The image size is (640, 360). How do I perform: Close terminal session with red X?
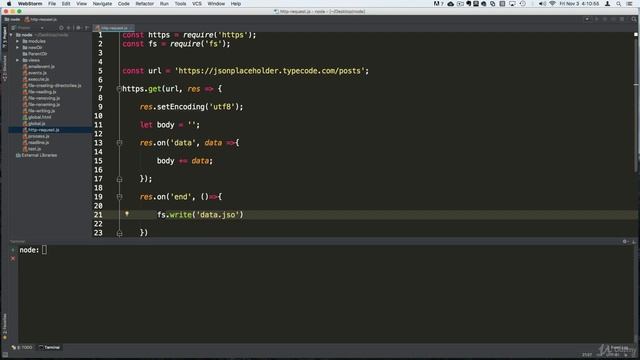tap(13, 258)
